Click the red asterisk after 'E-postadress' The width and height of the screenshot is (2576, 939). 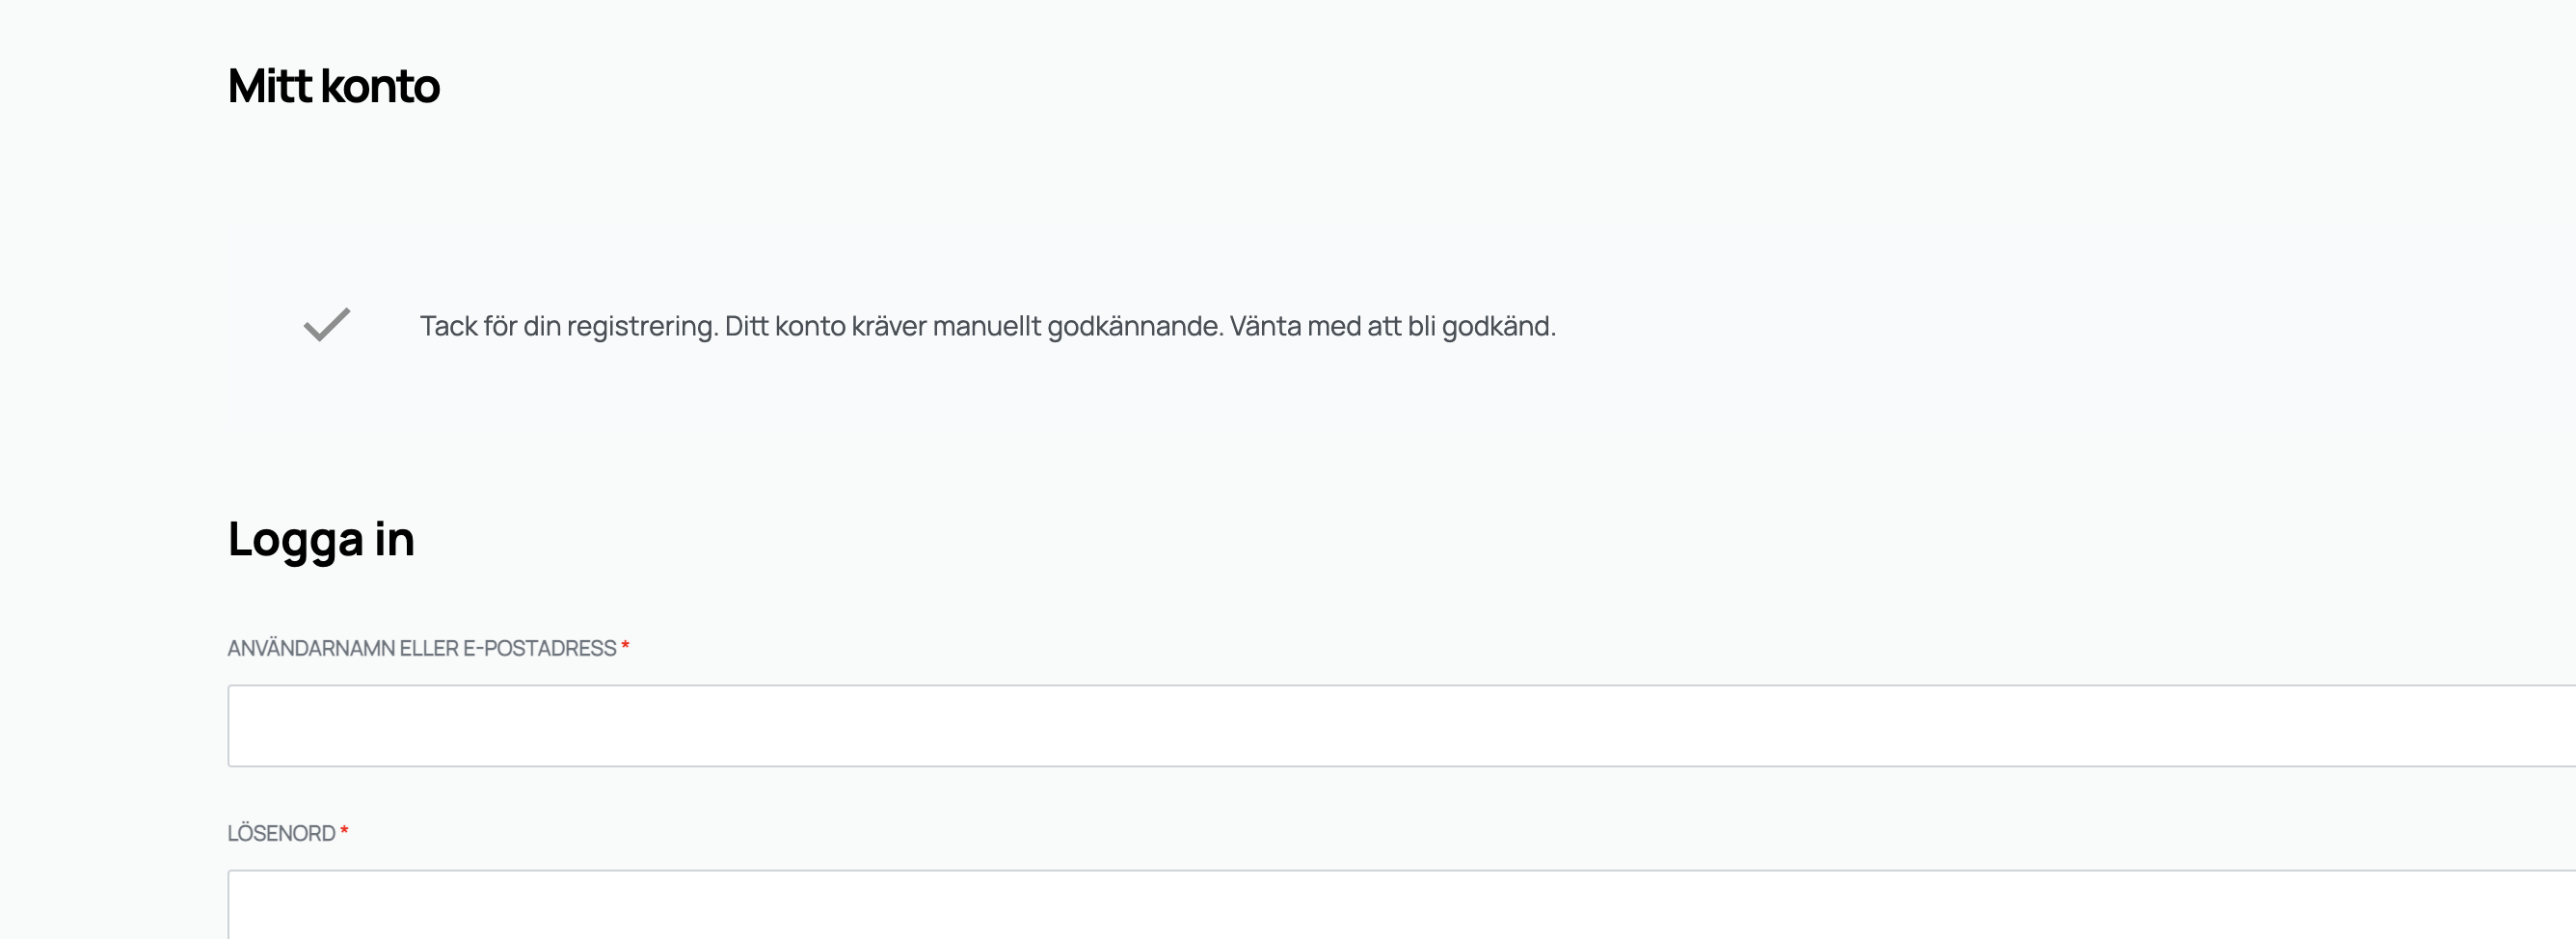click(625, 648)
